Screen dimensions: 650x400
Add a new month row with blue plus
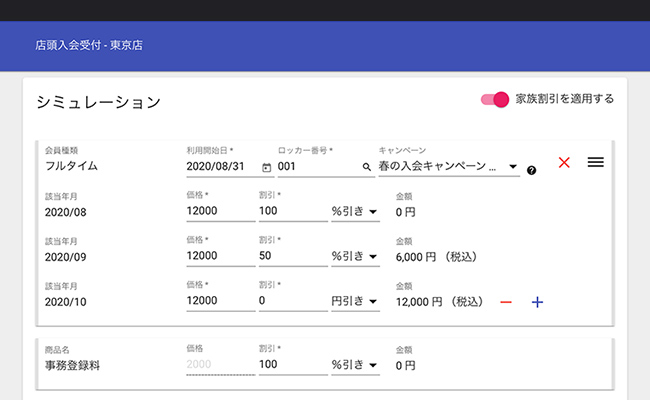coord(537,302)
